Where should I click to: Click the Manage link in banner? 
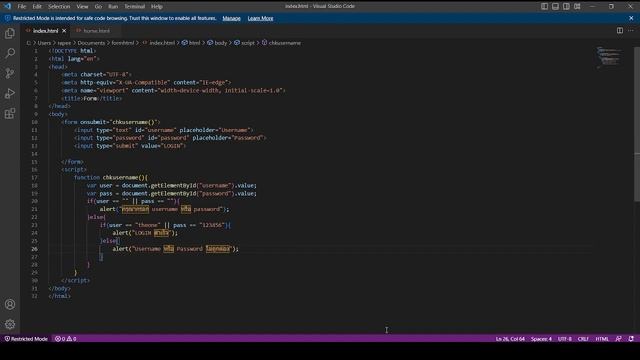click(x=231, y=18)
